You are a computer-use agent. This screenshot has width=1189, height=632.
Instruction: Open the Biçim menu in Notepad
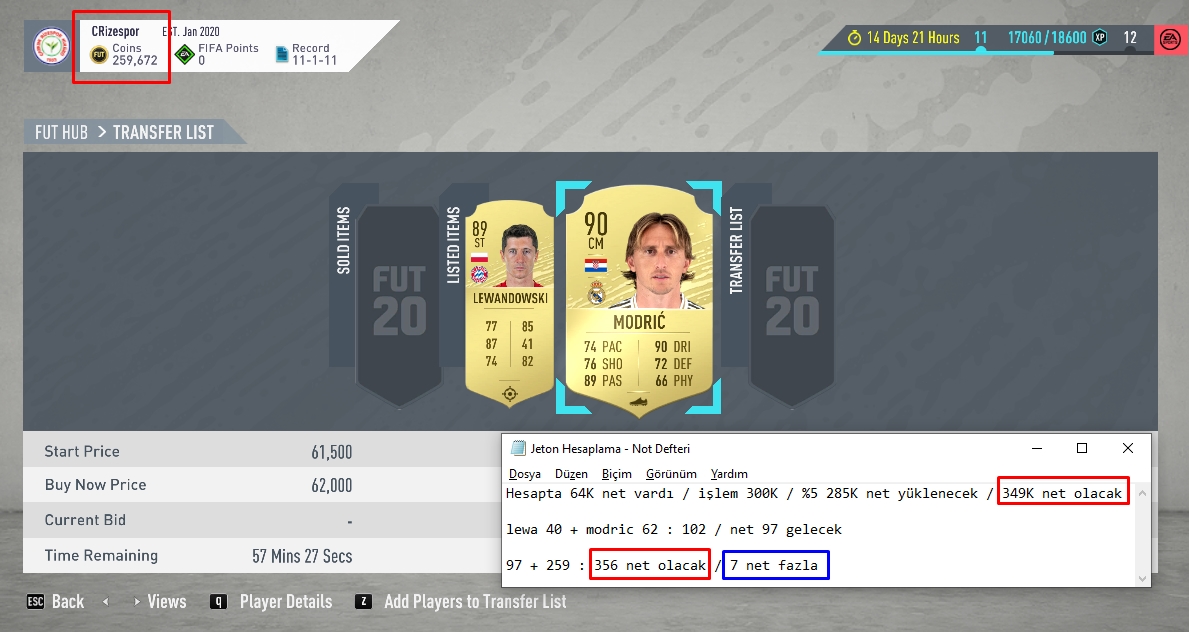click(x=616, y=473)
